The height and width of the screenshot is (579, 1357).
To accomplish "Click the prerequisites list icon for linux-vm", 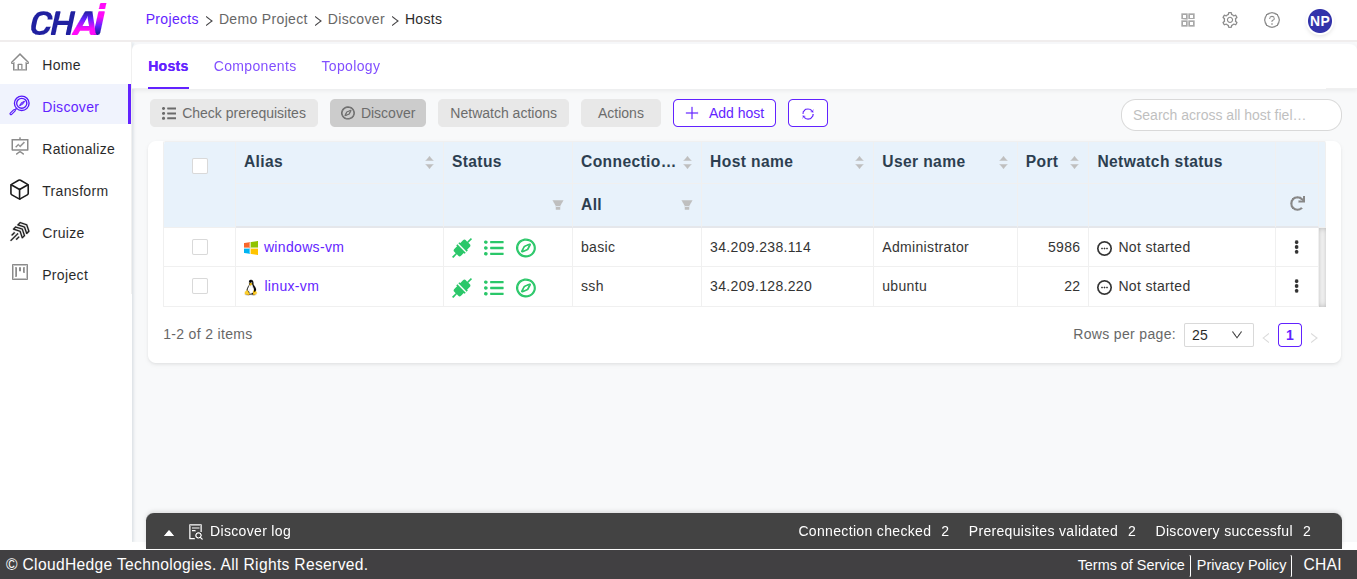I will (494, 288).
